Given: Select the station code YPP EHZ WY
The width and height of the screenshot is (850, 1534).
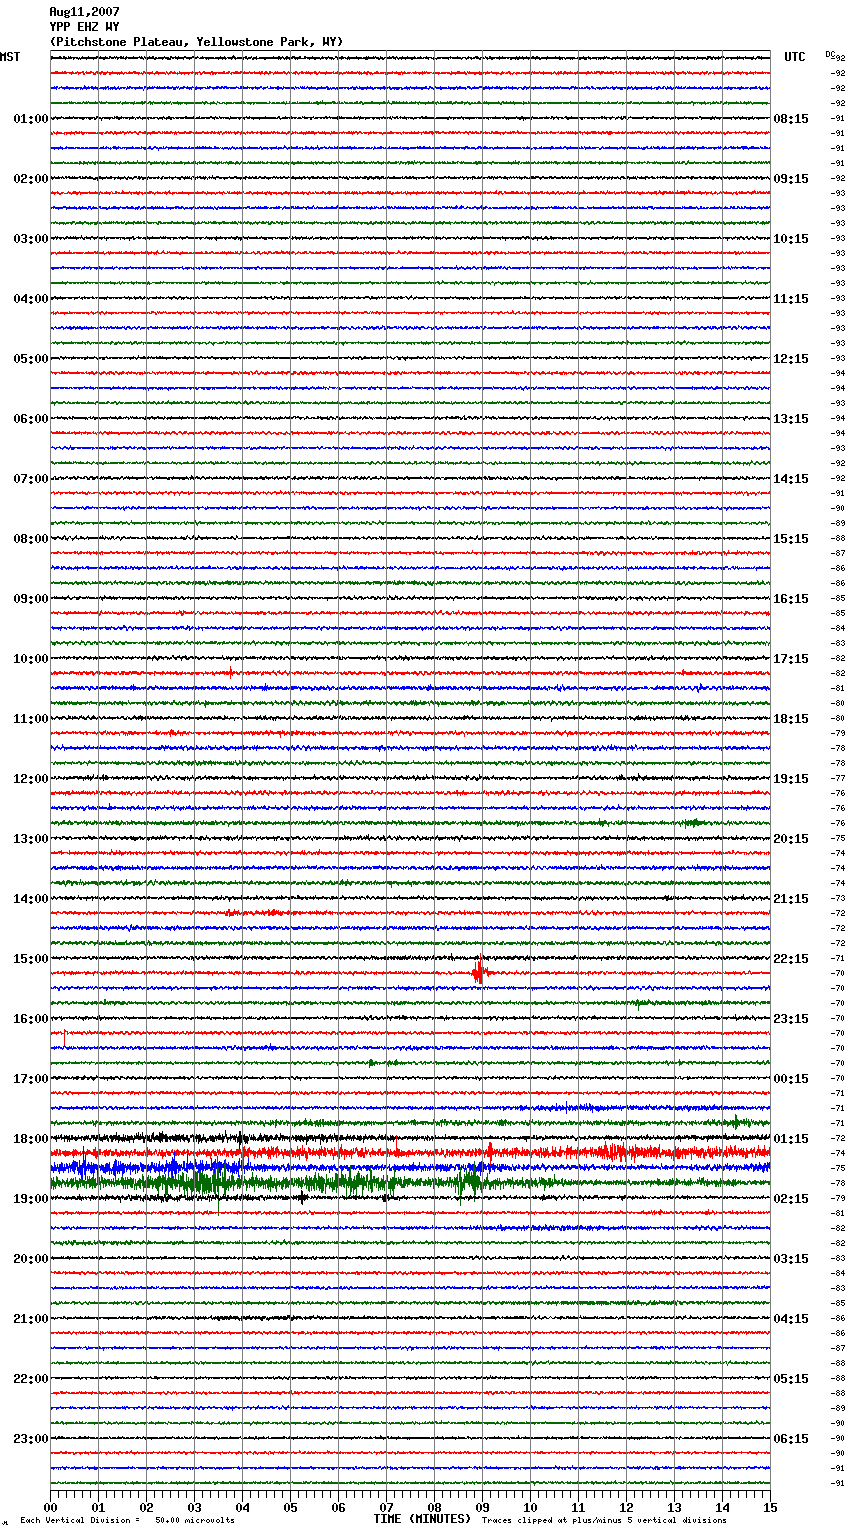Looking at the screenshot, I should [84, 27].
